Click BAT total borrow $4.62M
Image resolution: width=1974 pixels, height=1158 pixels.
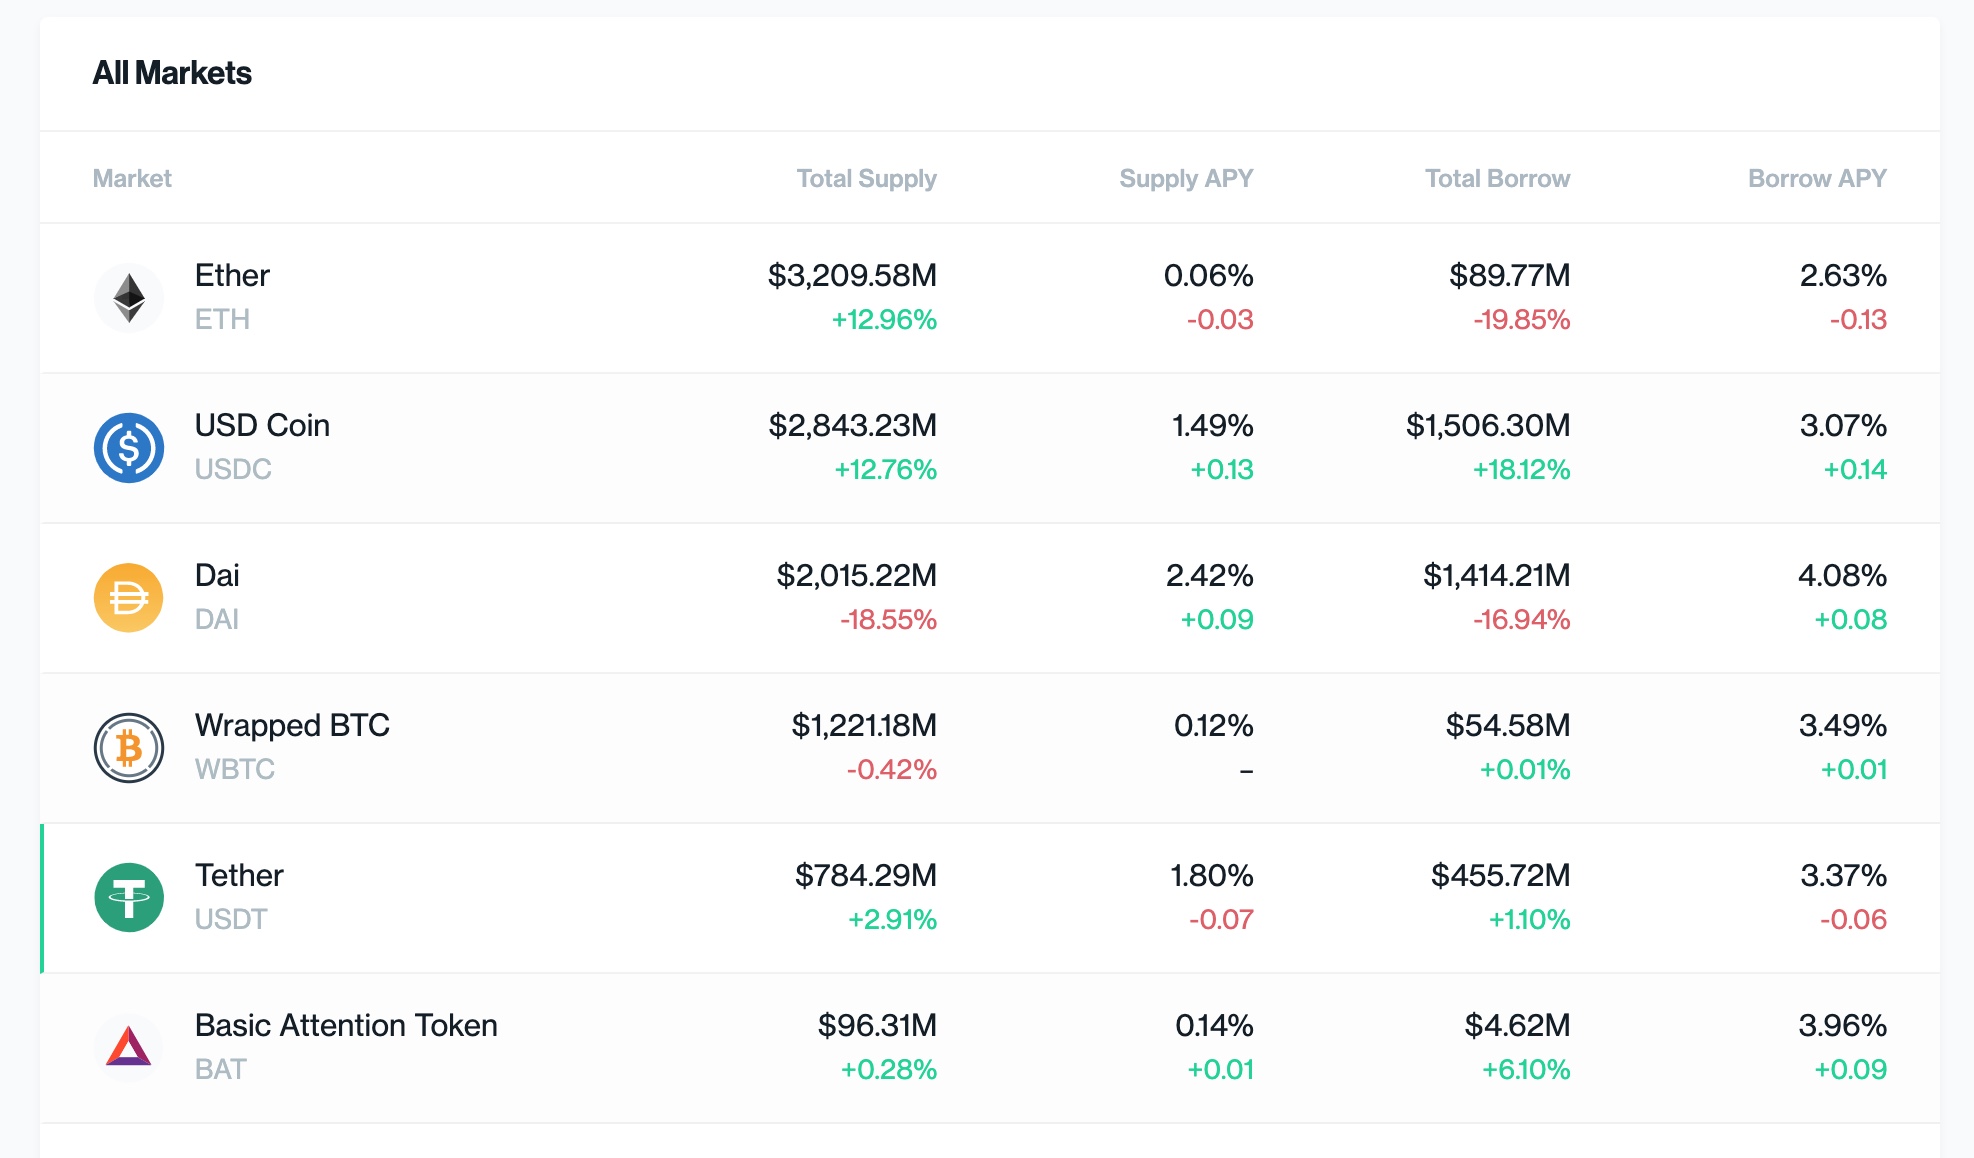(x=1517, y=1025)
